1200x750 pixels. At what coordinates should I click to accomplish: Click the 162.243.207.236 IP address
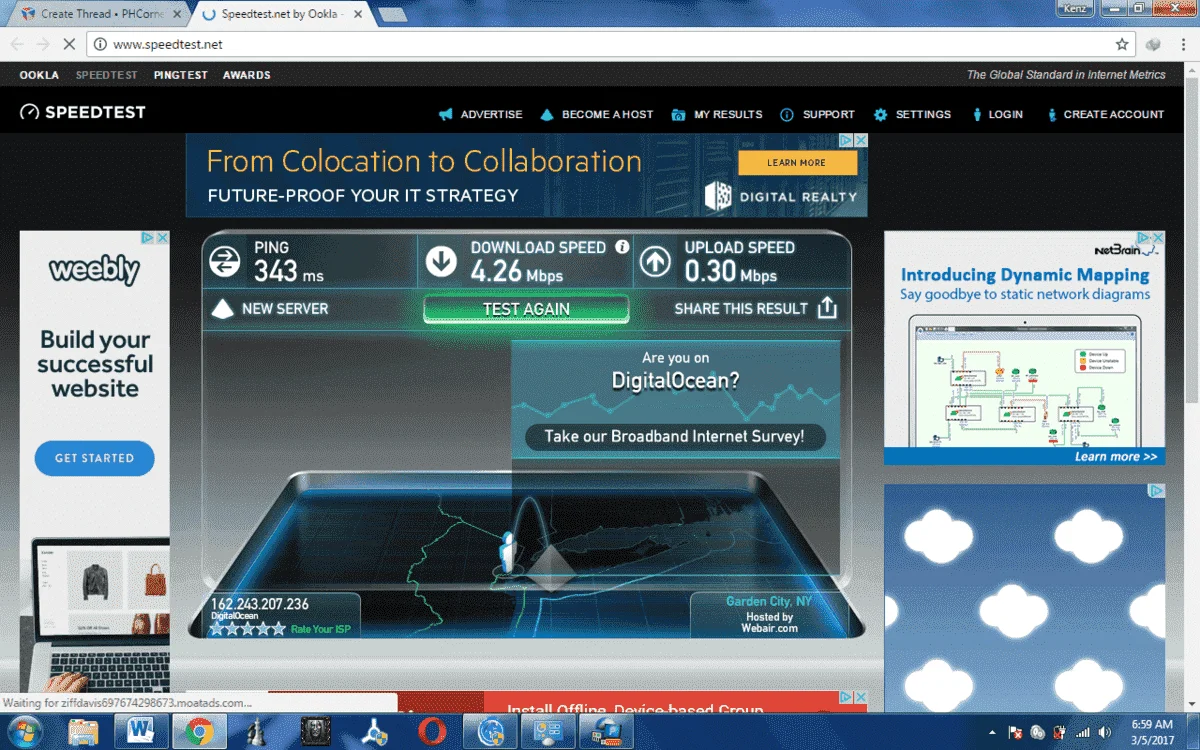260,604
